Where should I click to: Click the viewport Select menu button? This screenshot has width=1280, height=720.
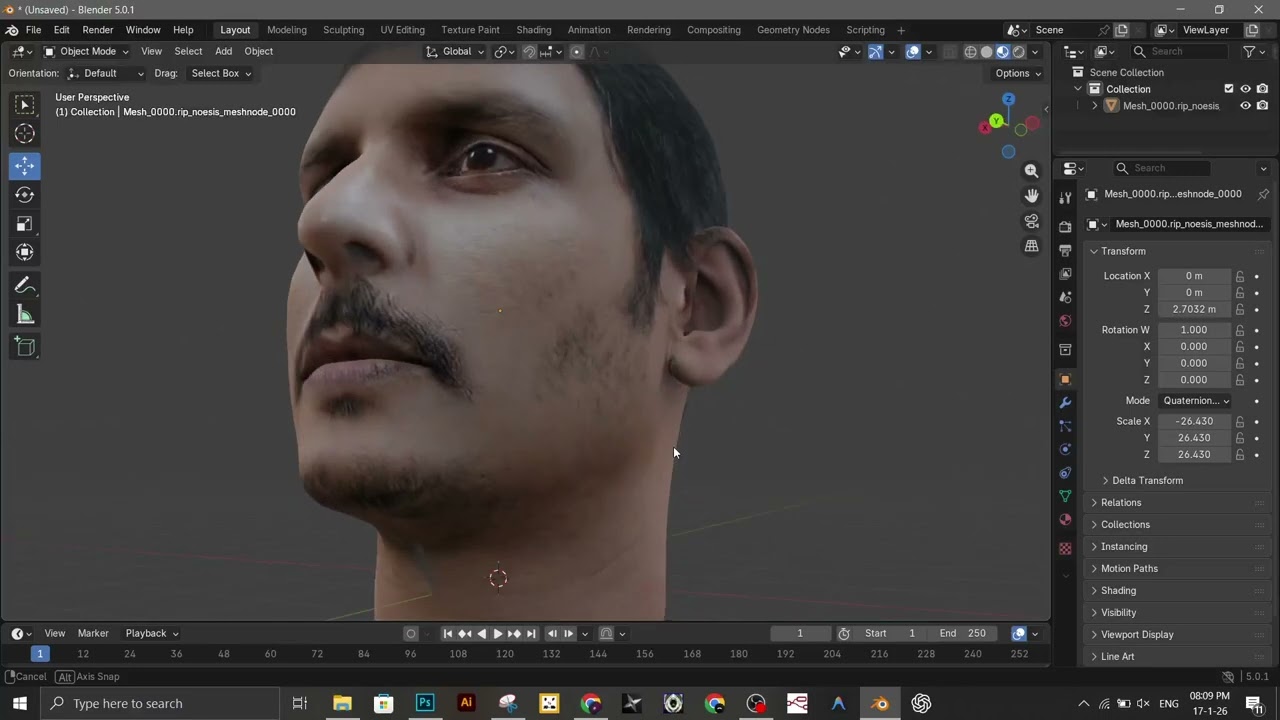tap(188, 52)
